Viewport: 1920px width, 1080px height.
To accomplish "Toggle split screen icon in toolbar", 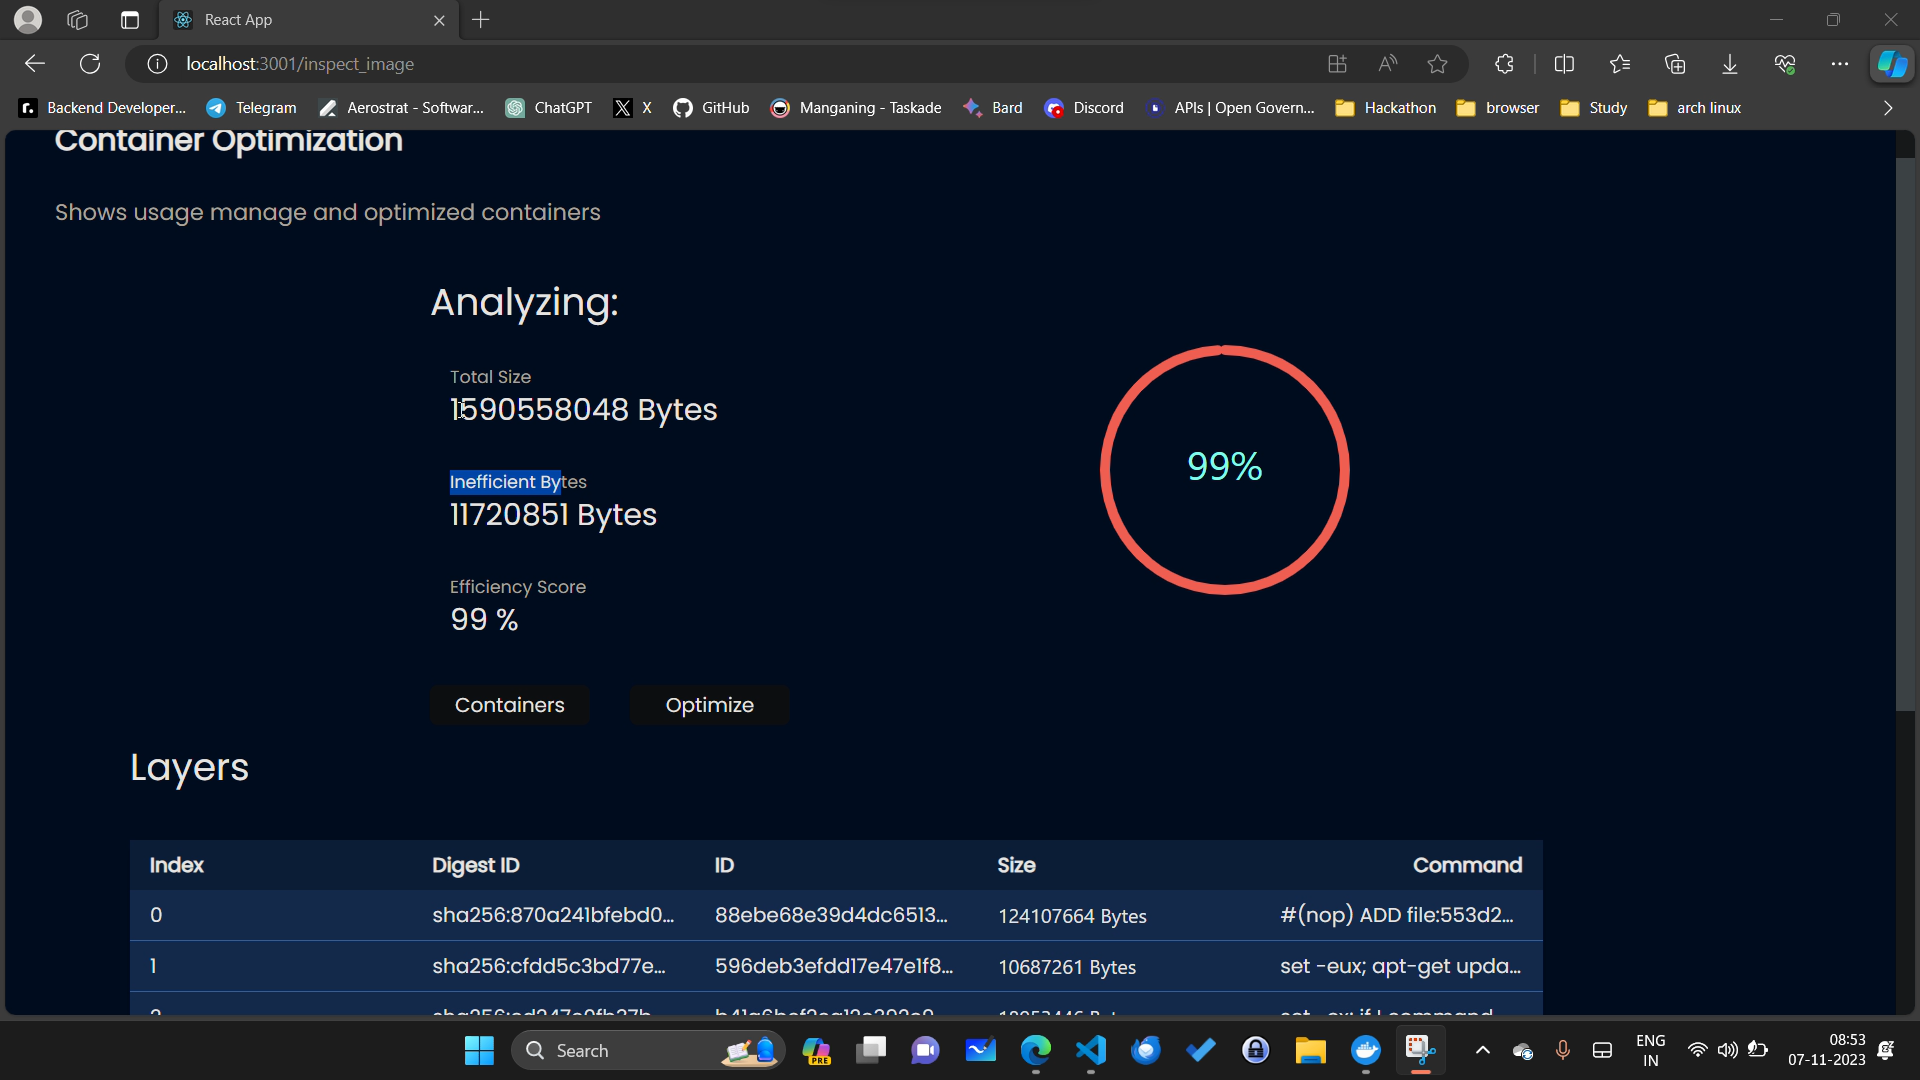I will point(1564,64).
